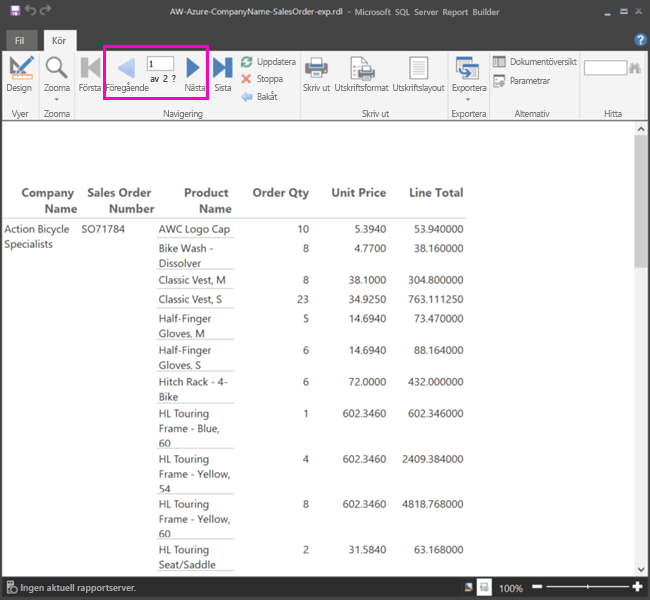Click the zoom out minus button
Screen dimensions: 650x600
[537, 586]
